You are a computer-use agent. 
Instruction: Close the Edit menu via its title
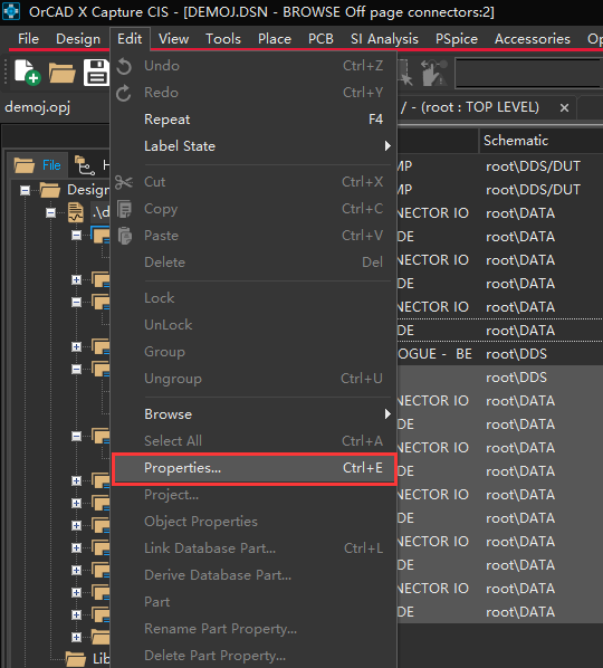[x=130, y=39]
